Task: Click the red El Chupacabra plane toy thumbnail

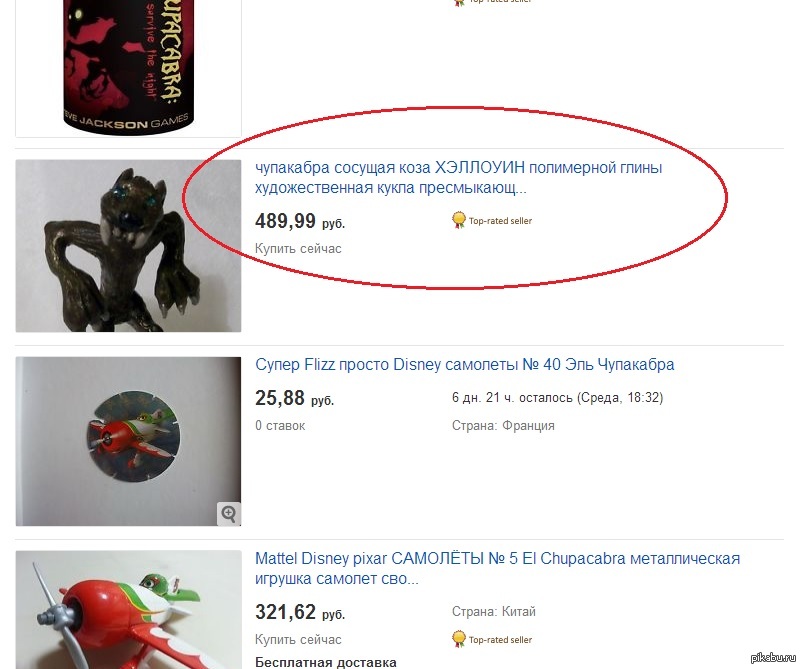Action: pyautogui.click(x=128, y=610)
